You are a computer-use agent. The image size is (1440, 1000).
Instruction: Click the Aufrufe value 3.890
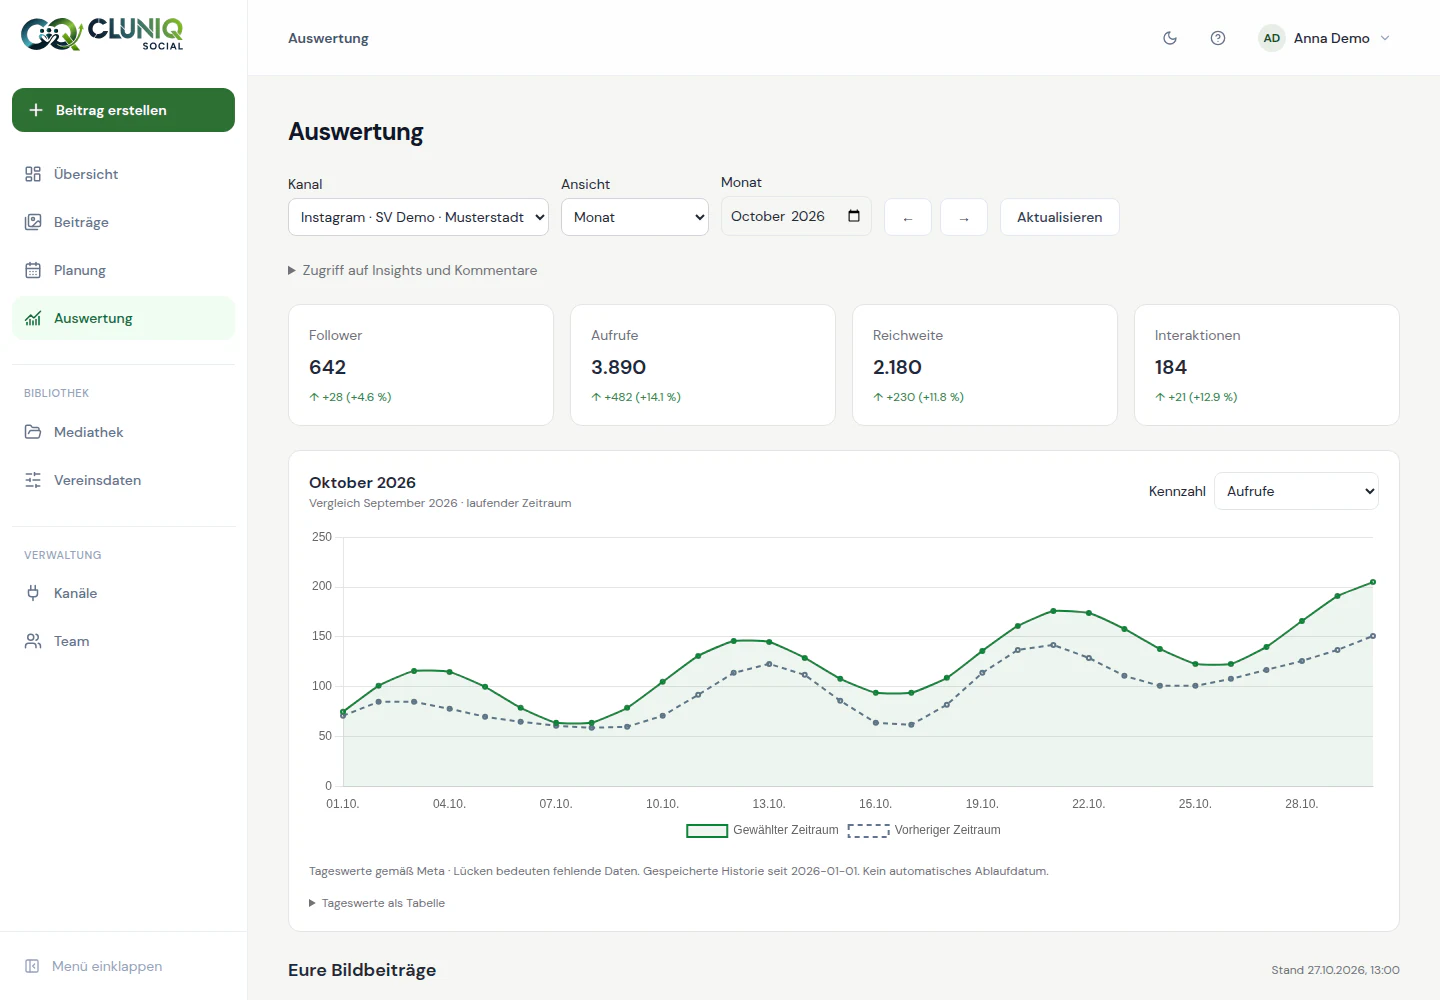click(618, 367)
